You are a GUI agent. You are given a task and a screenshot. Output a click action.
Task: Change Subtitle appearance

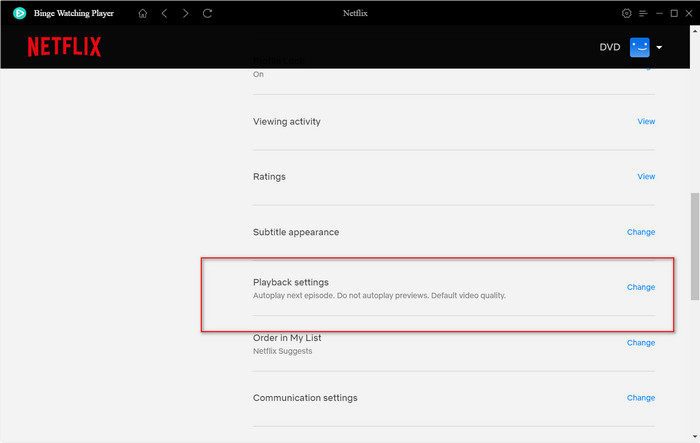[641, 232]
